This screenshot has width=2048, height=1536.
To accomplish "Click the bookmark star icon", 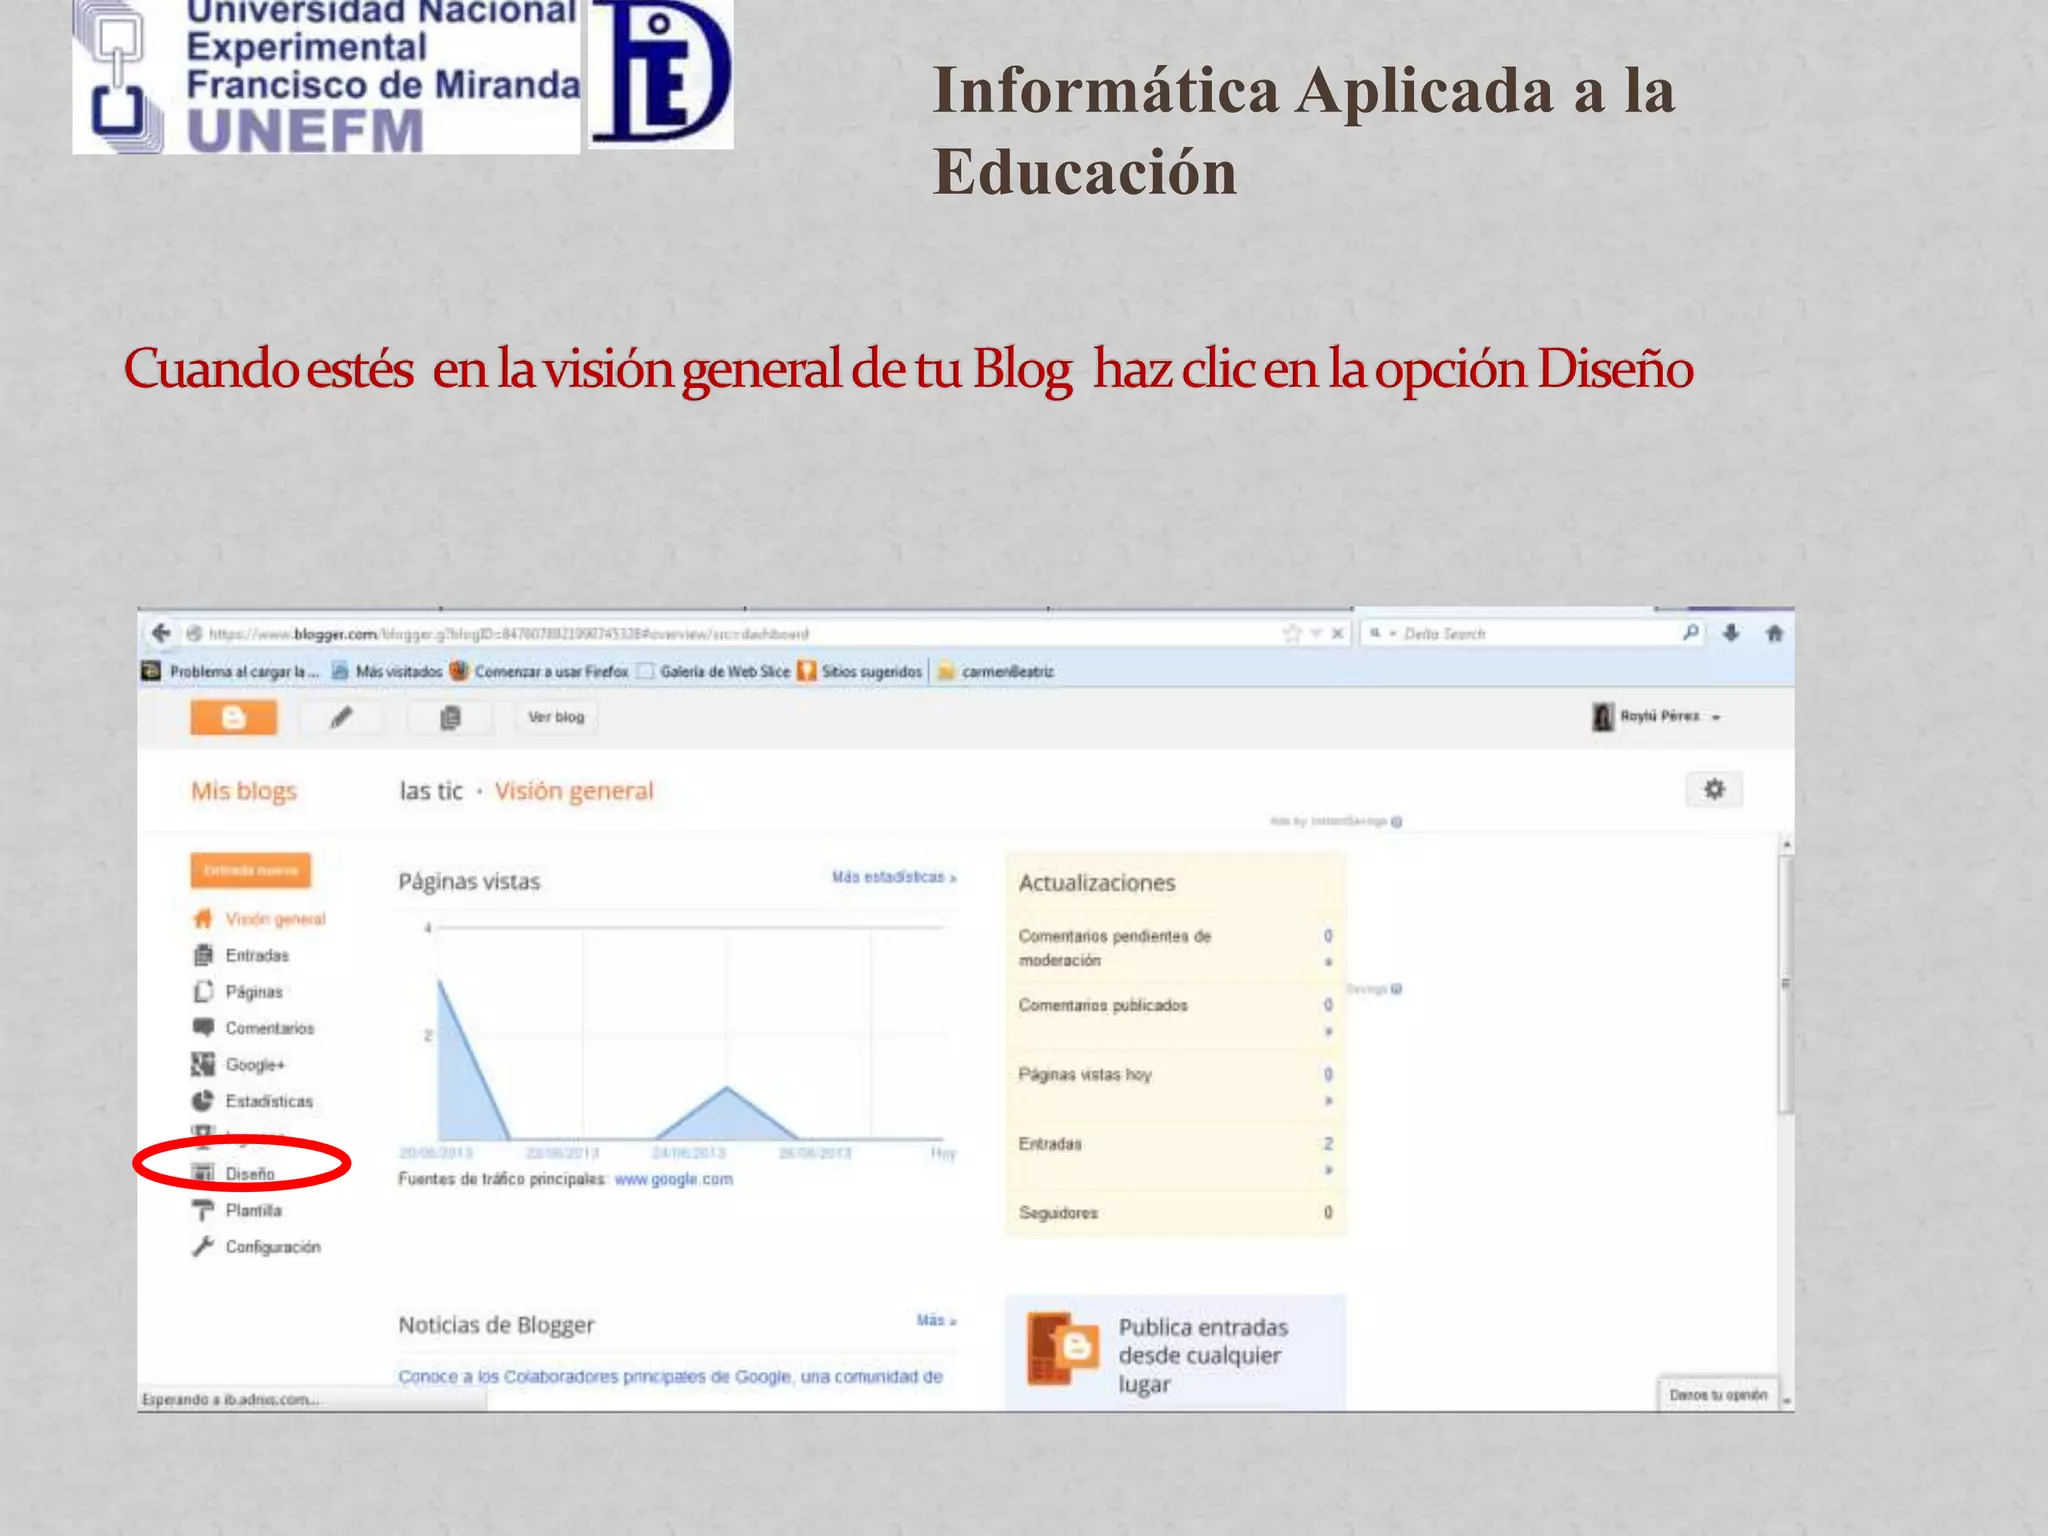I will pos(1292,633).
